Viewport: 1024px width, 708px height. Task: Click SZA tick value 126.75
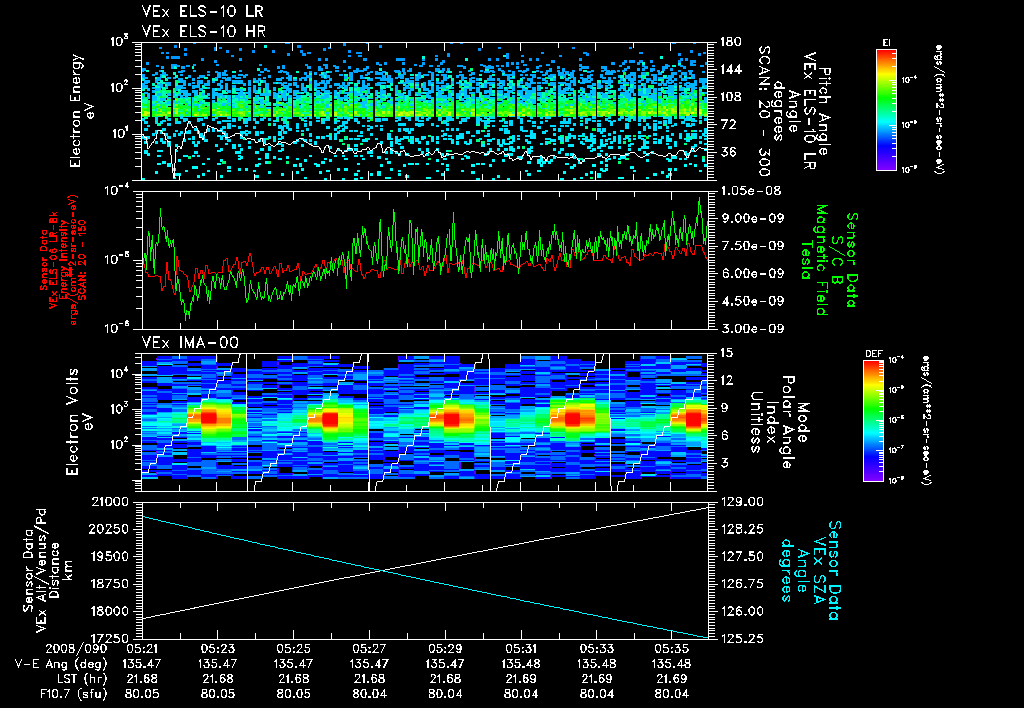741,584
